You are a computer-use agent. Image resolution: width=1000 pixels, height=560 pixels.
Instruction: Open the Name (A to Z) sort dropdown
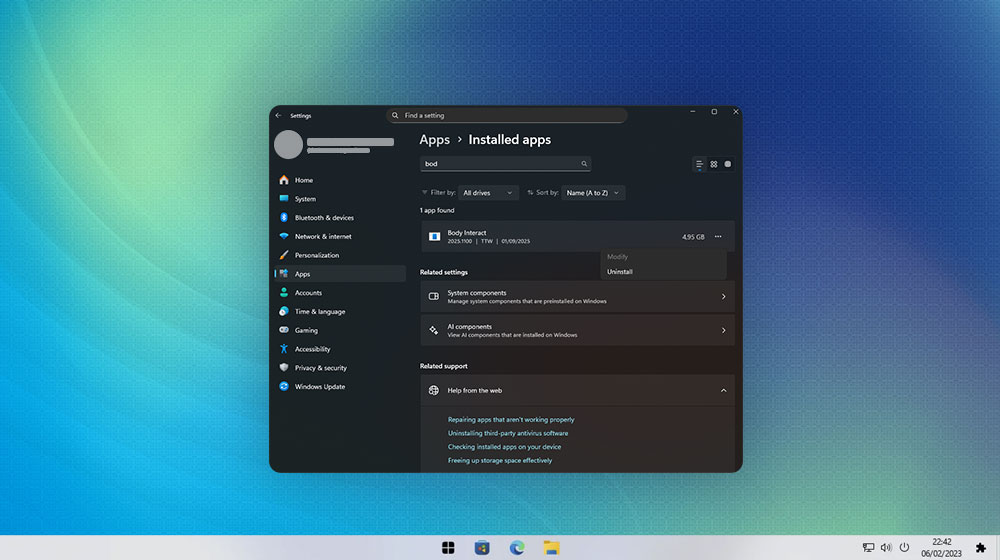[x=593, y=193]
